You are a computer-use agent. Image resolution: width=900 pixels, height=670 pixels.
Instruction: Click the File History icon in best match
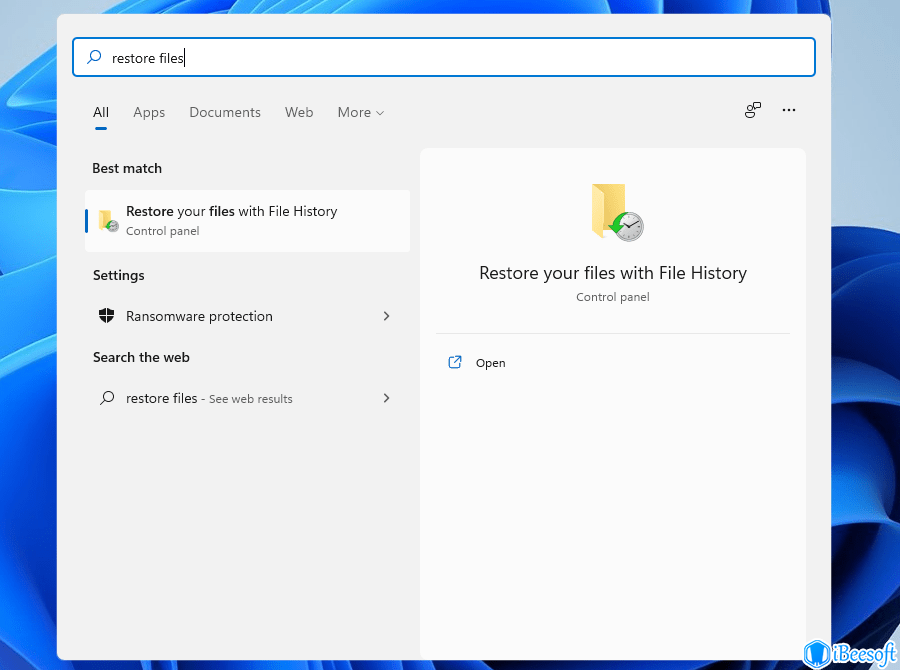(108, 221)
